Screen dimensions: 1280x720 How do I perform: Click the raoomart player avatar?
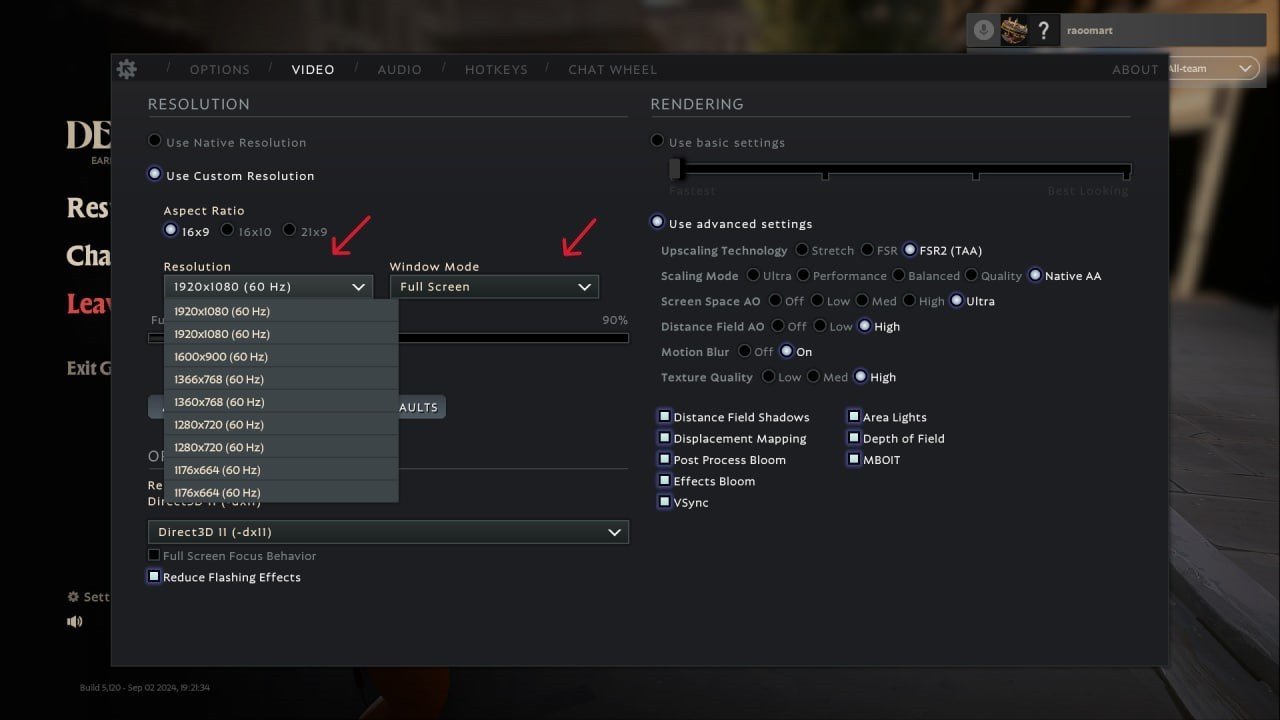pyautogui.click(x=1014, y=30)
